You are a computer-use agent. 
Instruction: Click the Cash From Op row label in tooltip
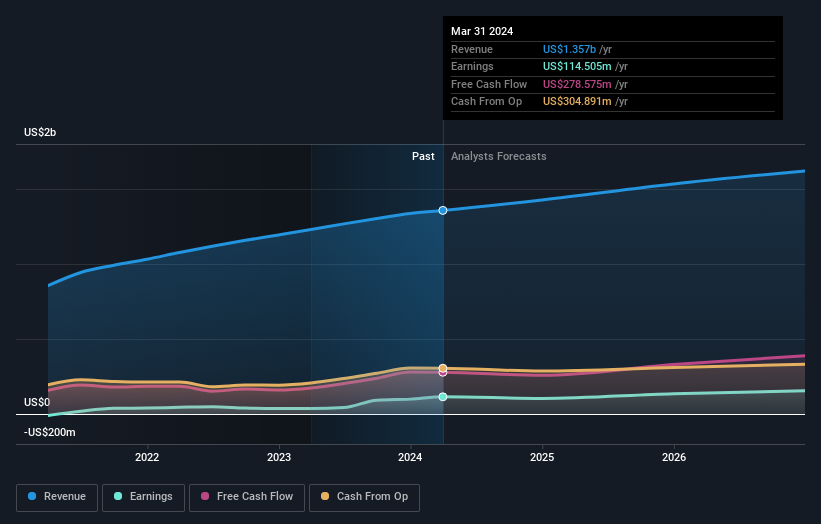(486, 102)
